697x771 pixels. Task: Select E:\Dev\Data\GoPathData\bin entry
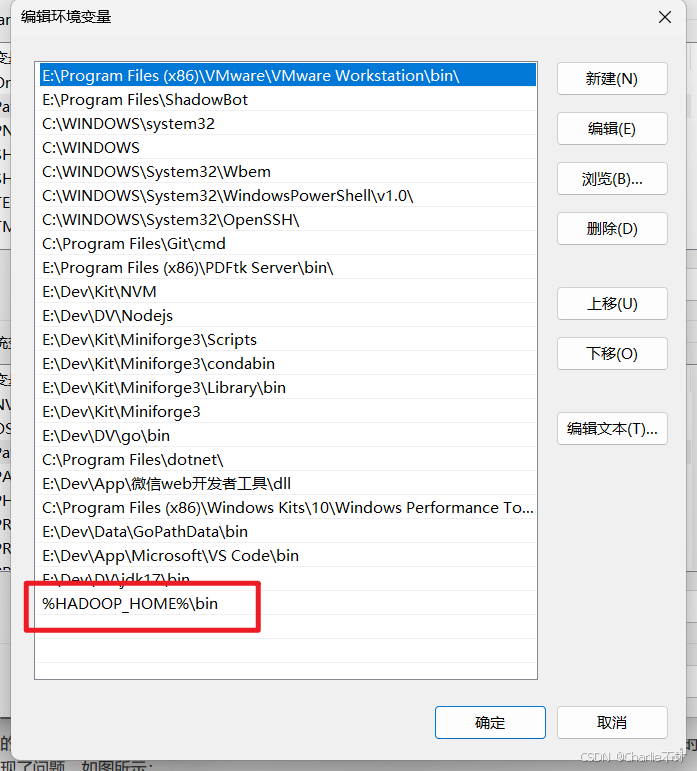[286, 532]
